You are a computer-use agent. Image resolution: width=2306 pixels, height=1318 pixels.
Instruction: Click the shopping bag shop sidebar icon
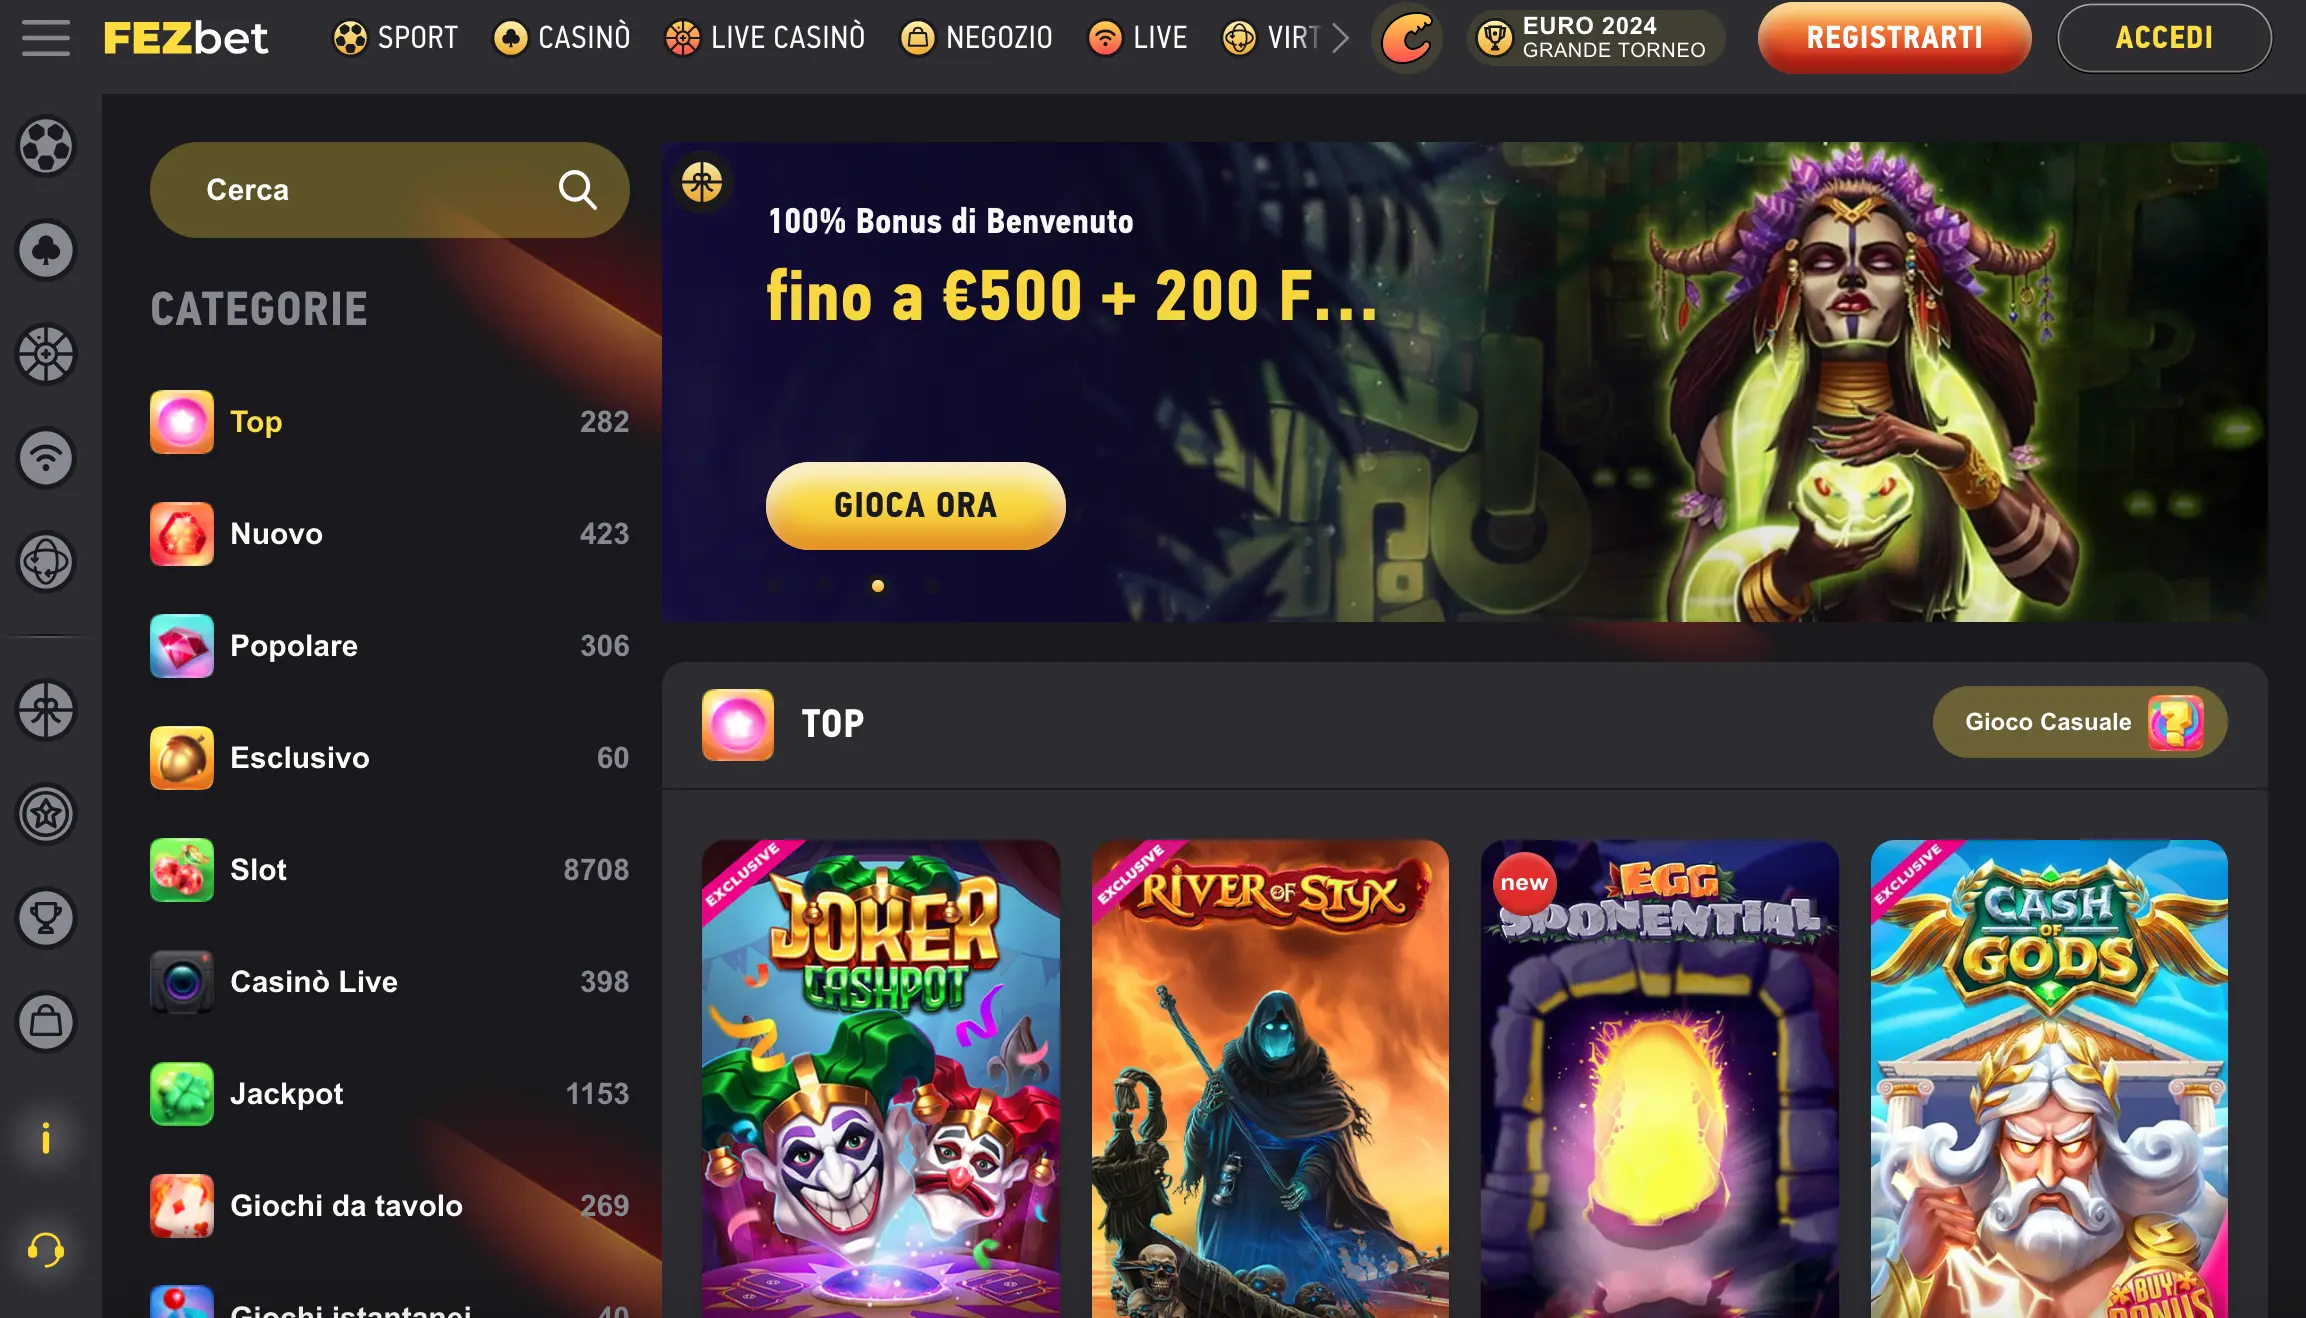pos(46,1022)
